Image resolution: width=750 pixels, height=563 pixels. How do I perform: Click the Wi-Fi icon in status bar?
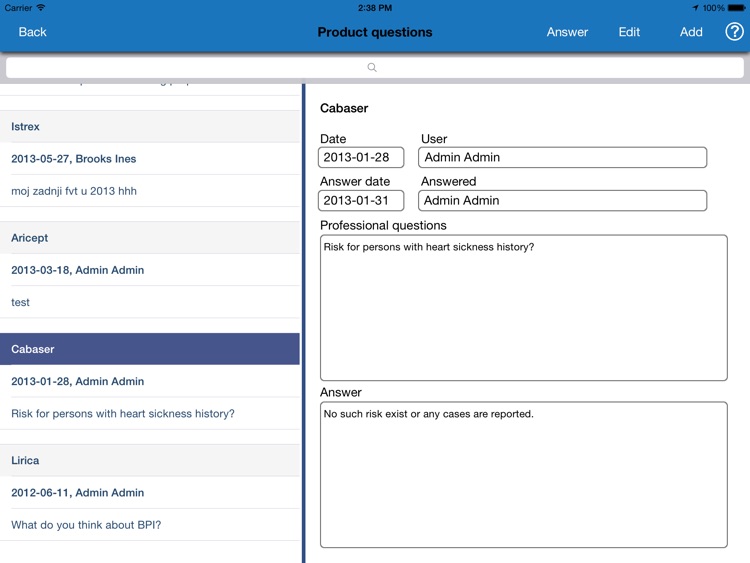[x=41, y=8]
